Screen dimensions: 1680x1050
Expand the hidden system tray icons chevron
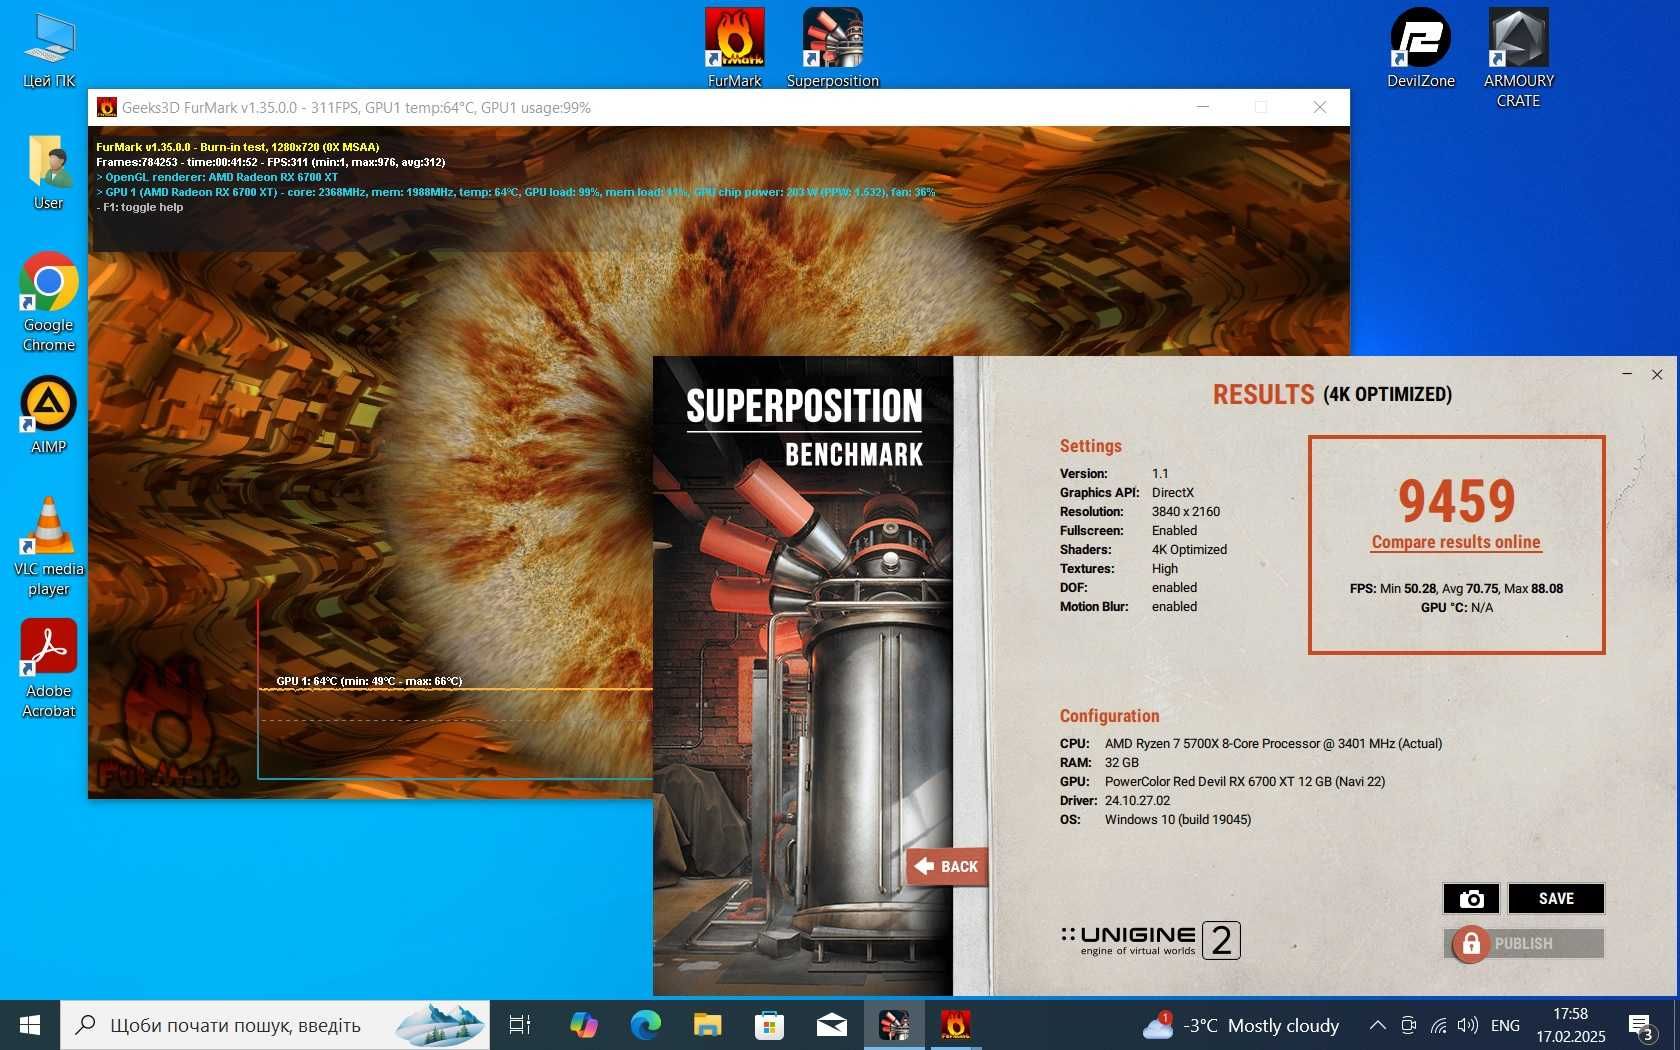tap(1377, 1025)
